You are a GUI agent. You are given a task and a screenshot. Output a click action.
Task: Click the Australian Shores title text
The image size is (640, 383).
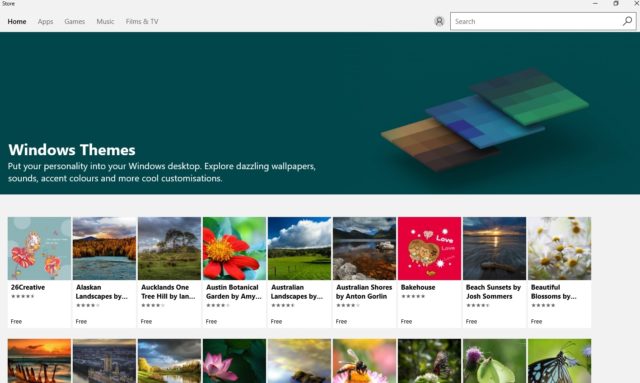[x=364, y=292]
